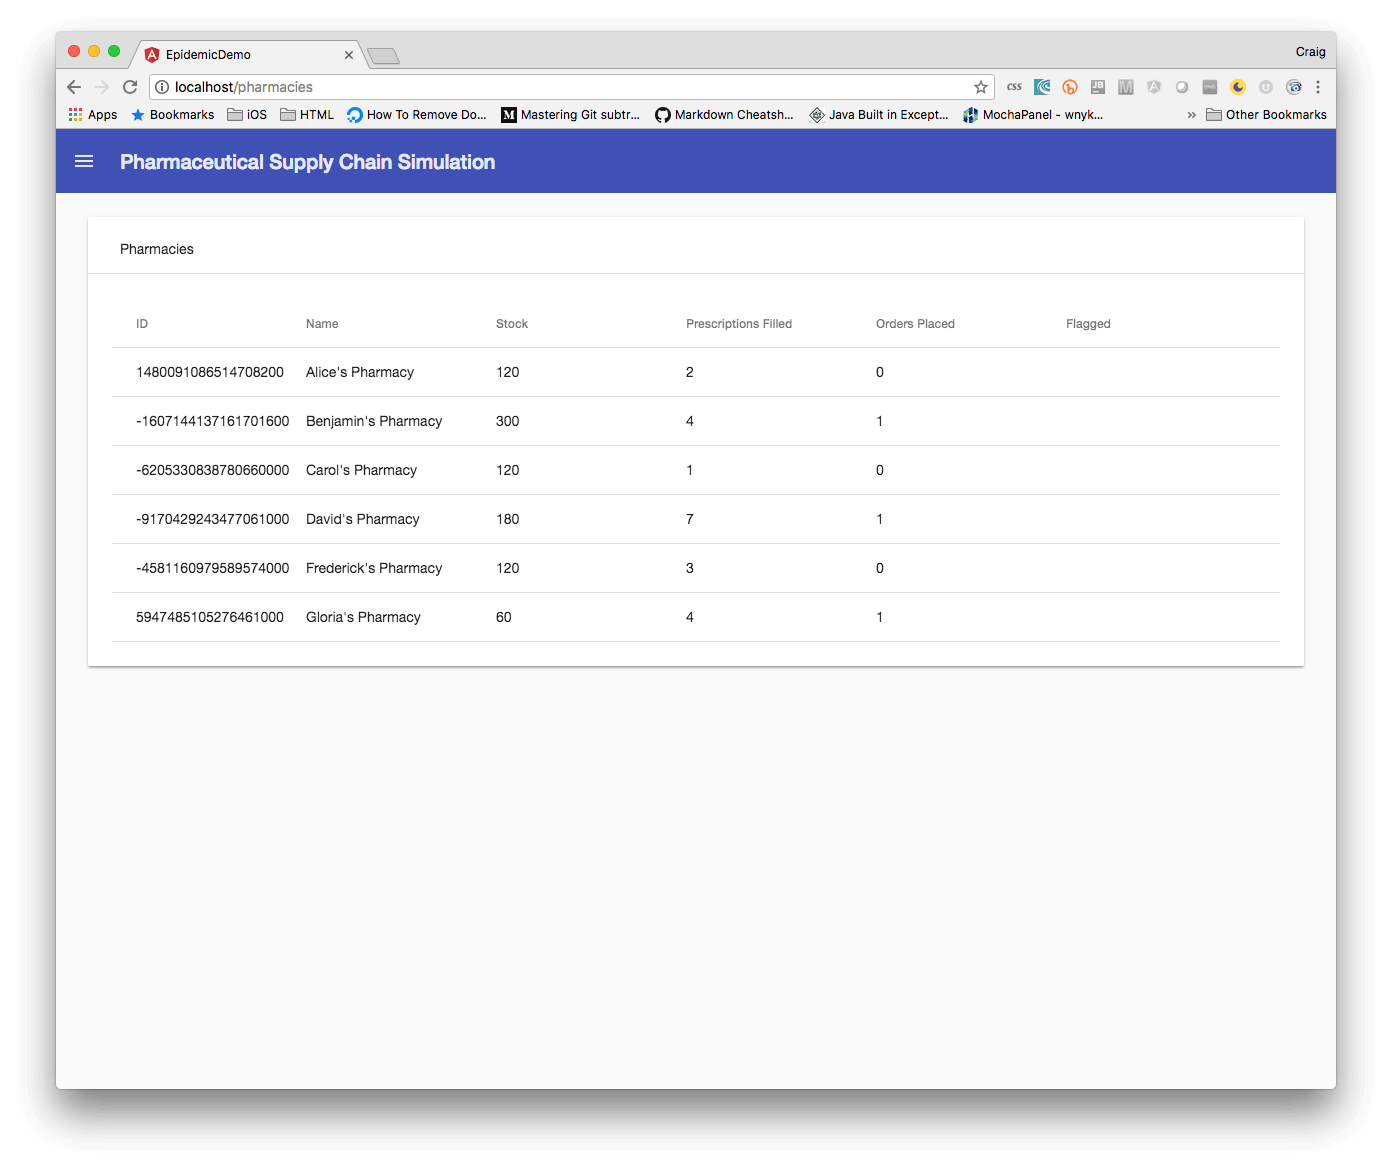Click the Pharmacies card heading
The image size is (1392, 1169).
[157, 249]
